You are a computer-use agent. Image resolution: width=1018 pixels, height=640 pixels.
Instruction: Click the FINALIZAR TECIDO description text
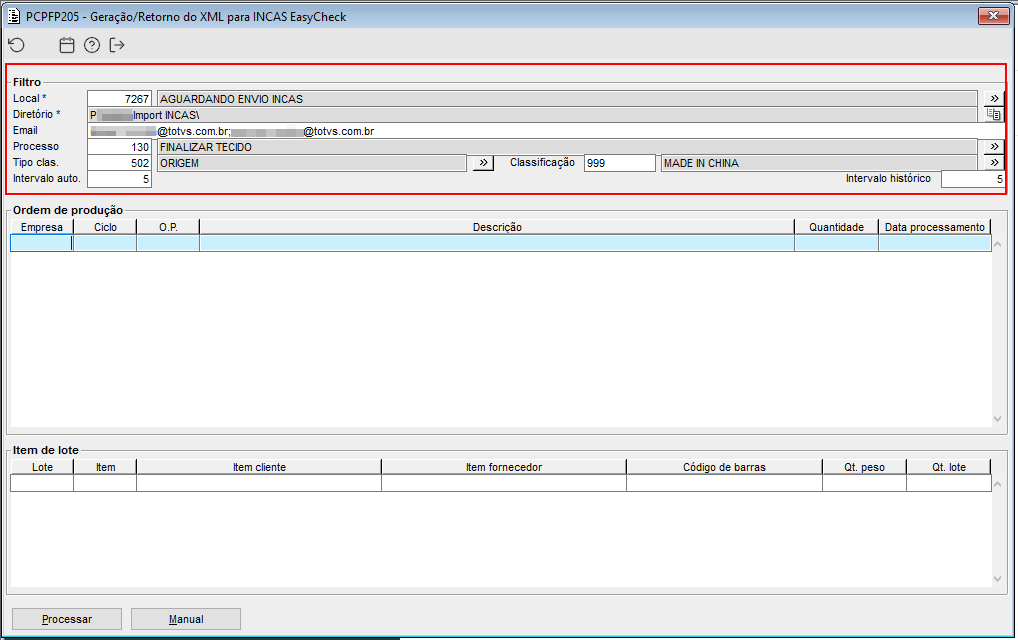pyautogui.click(x=206, y=147)
